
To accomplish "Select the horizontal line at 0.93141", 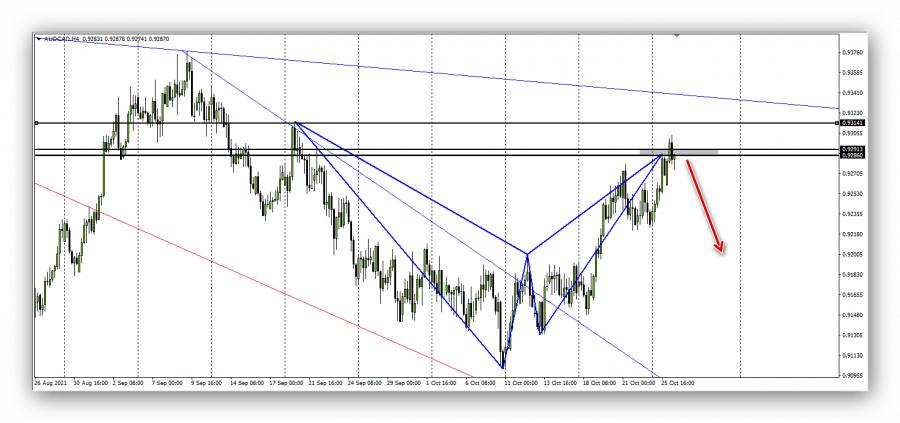I will coord(450,123).
